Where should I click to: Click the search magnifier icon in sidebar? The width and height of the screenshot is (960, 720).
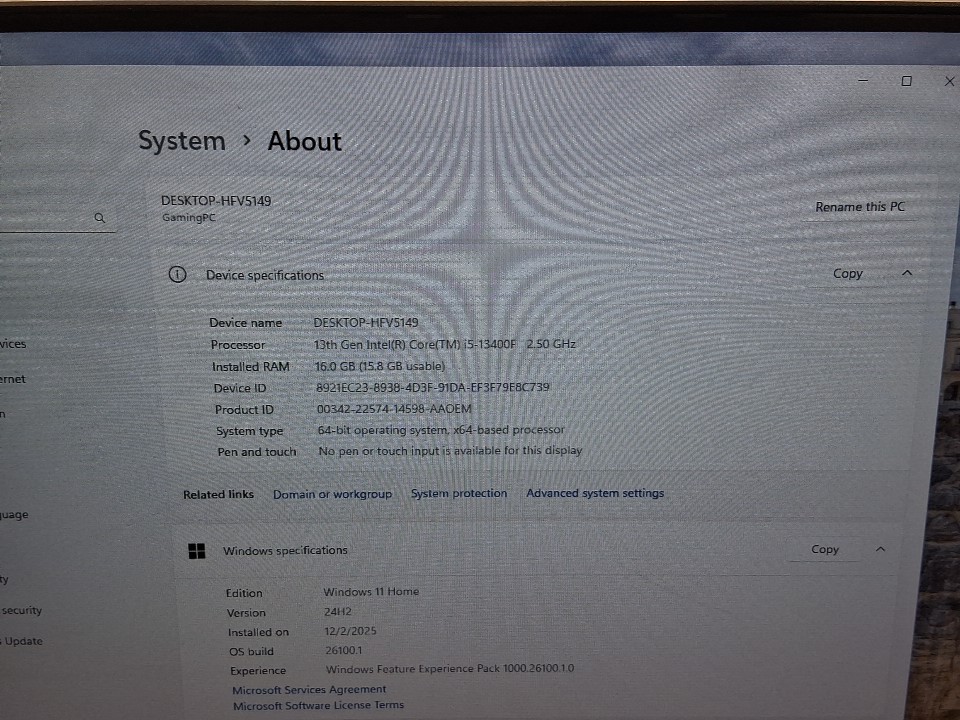coord(99,217)
